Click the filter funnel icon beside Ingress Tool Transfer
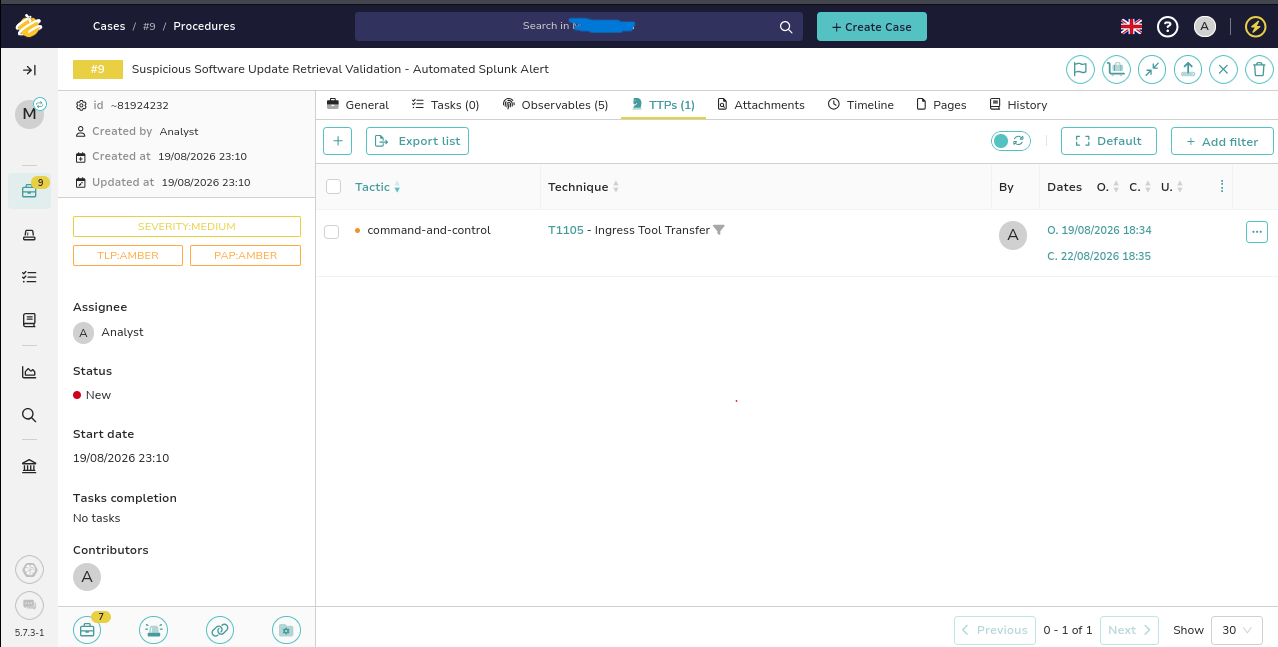 tap(719, 230)
